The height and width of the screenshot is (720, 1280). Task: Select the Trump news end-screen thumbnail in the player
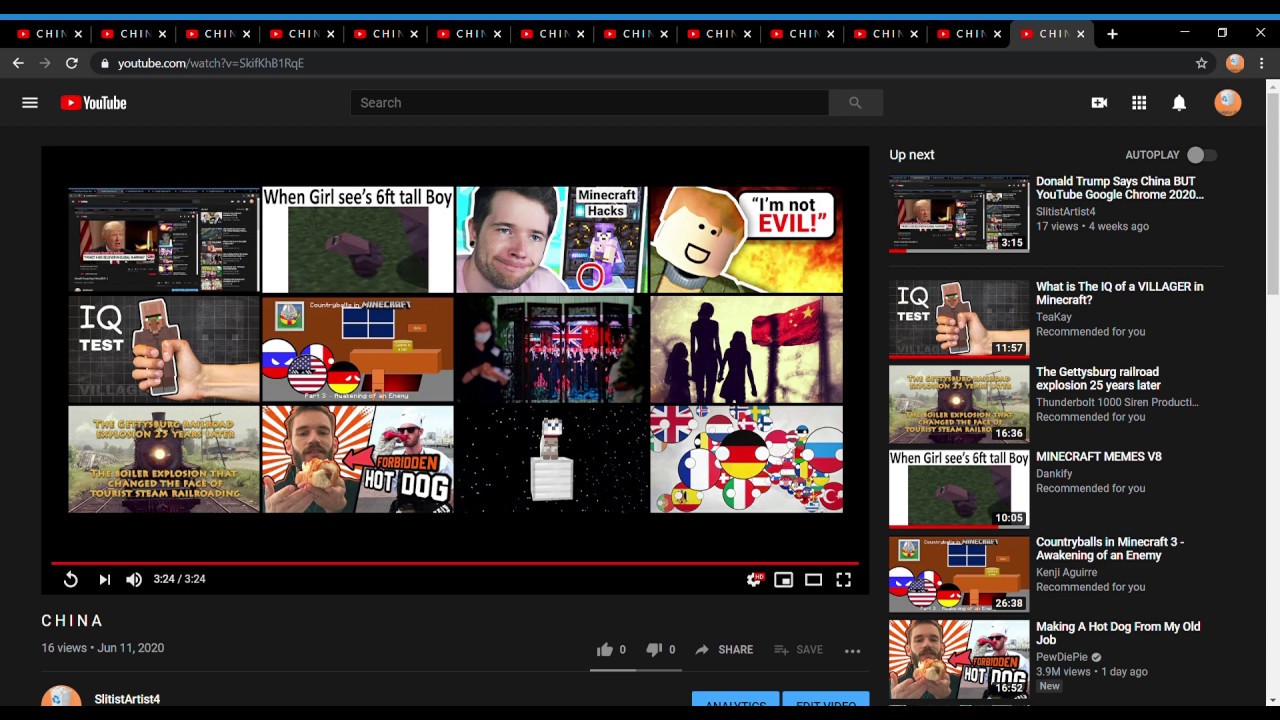point(164,240)
